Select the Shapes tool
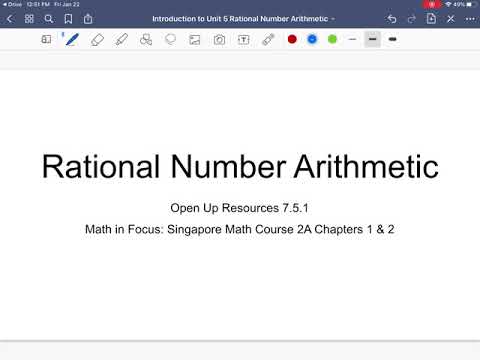The image size is (480, 360). [146, 39]
